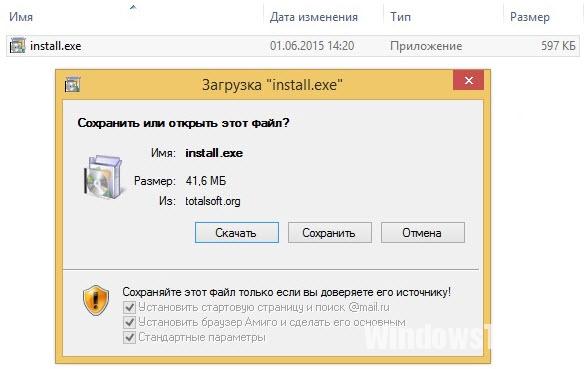
Task: Click the 41,6 МБ size value
Action: (206, 181)
